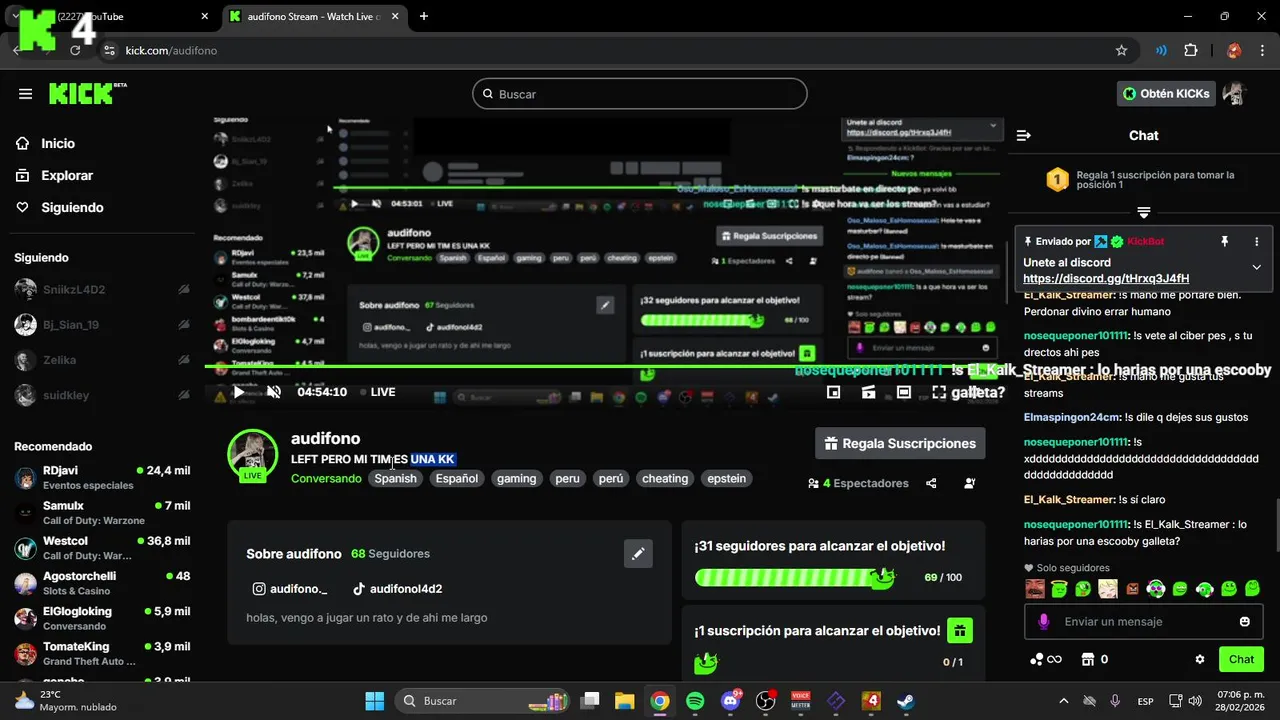Enable picture-in-picture mode
1280x720 pixels.
pos(834,392)
